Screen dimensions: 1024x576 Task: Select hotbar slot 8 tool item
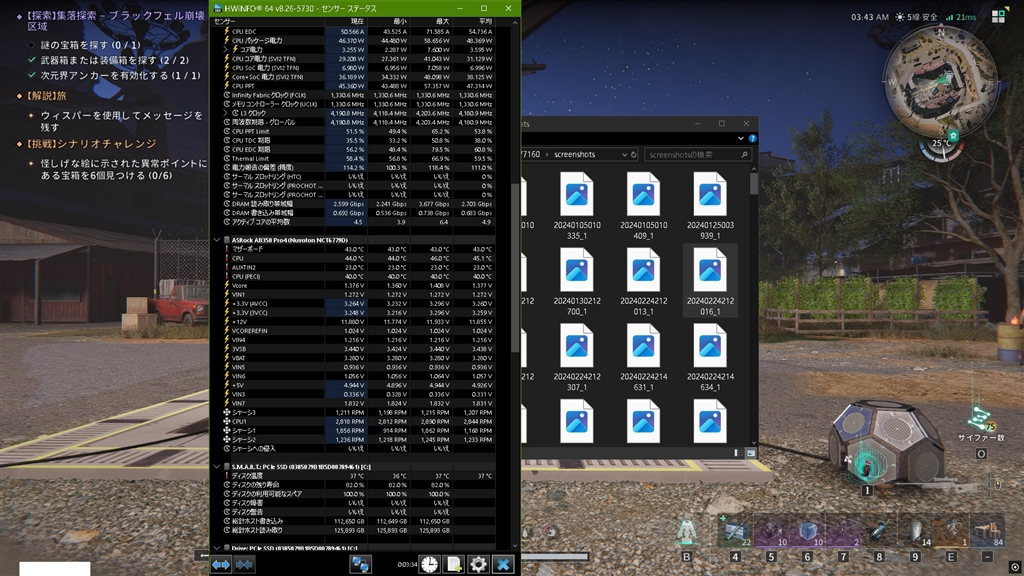(x=879, y=532)
